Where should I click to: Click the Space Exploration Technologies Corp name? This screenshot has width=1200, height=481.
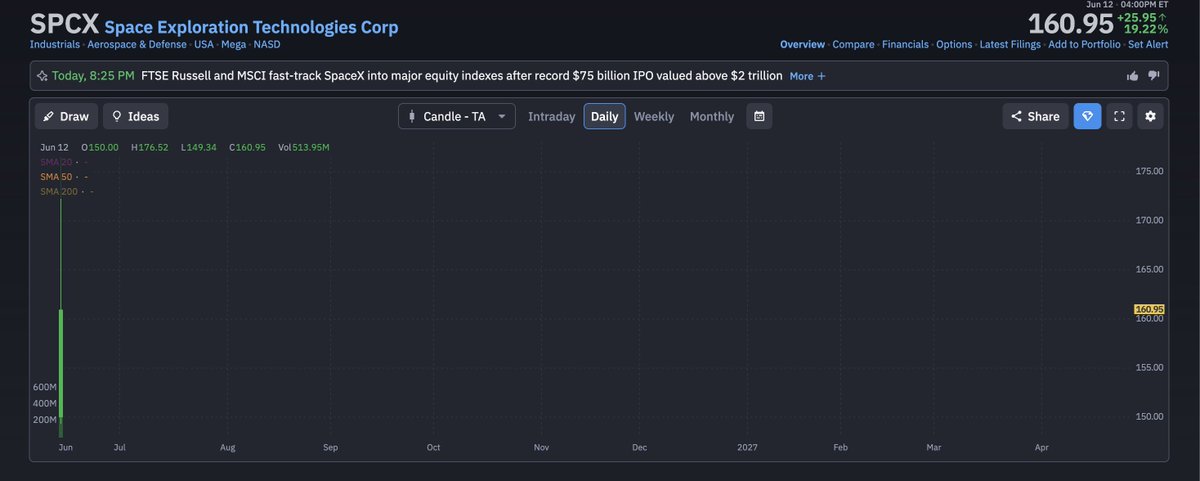coord(251,27)
